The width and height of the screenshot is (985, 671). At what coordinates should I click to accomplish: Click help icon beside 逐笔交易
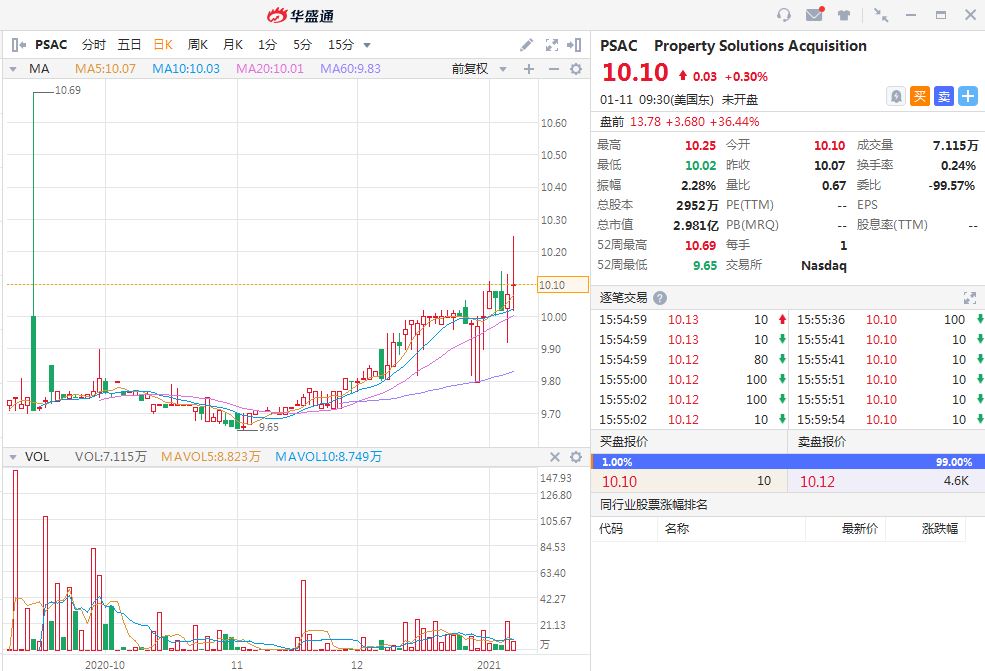point(660,298)
